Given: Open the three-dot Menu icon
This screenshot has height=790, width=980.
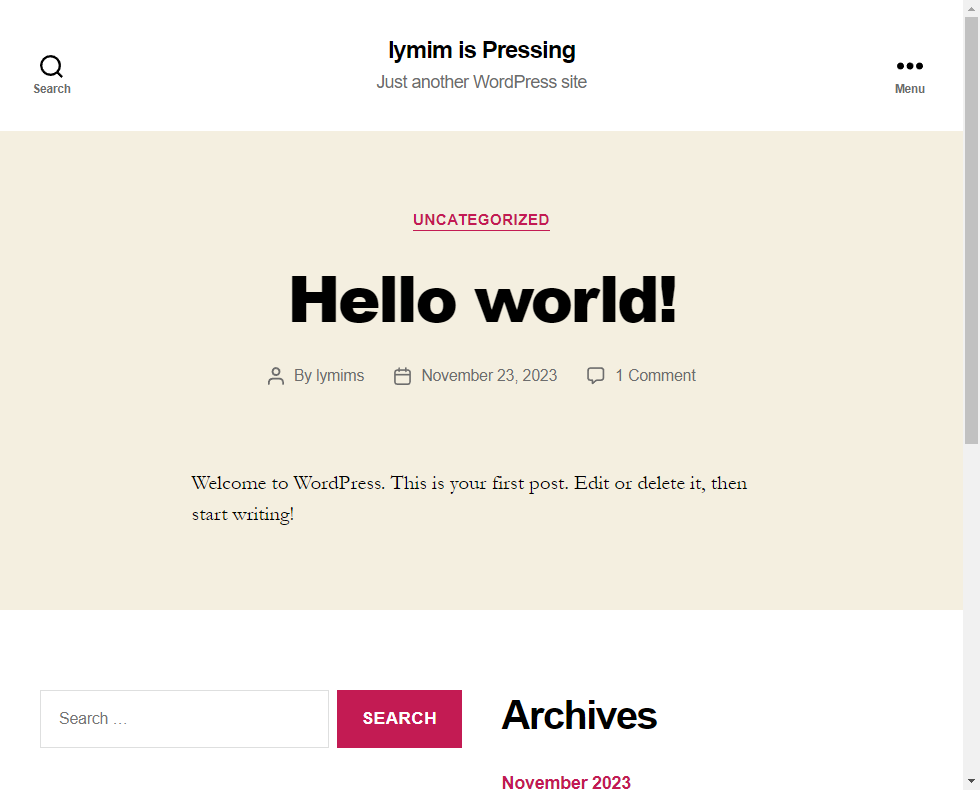Looking at the screenshot, I should 909,66.
